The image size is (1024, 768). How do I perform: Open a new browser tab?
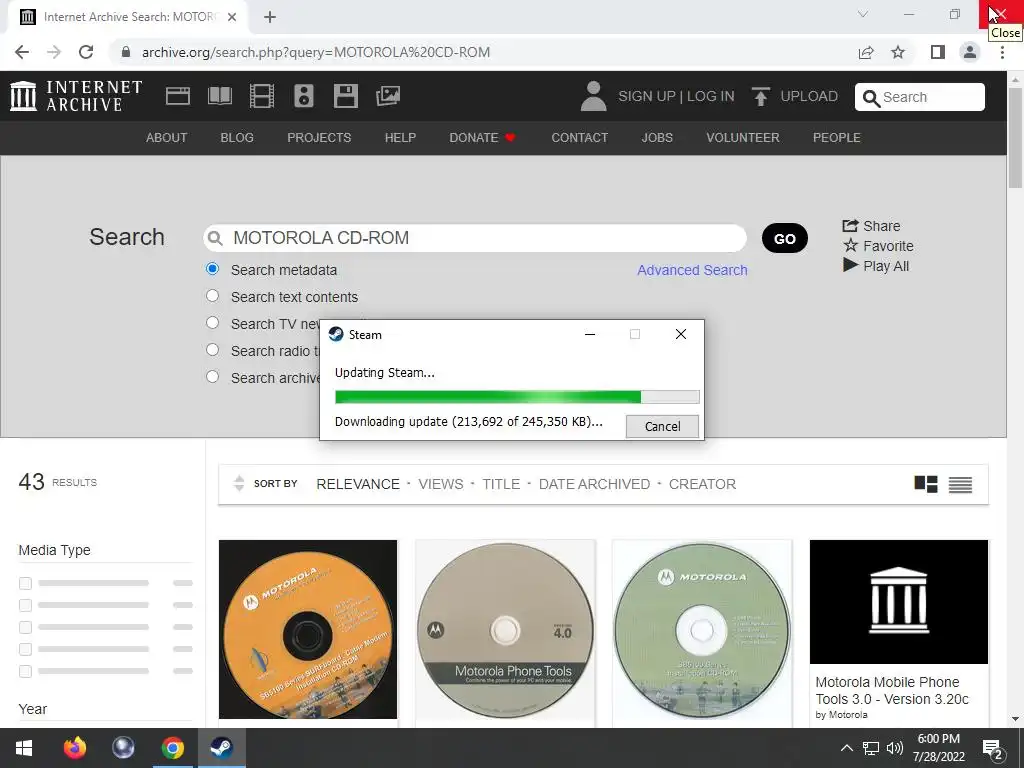(270, 17)
